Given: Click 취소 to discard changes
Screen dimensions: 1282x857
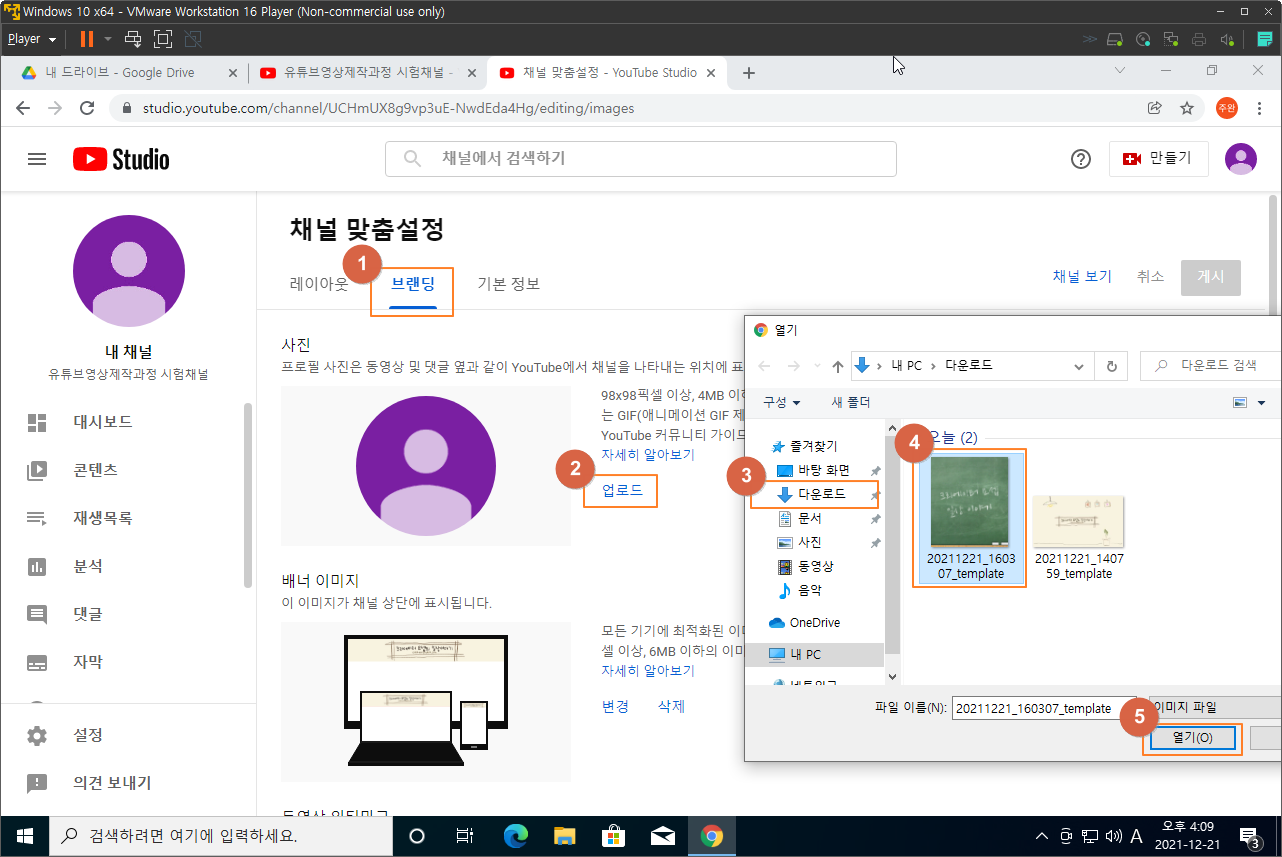Looking at the screenshot, I should coord(1150,277).
